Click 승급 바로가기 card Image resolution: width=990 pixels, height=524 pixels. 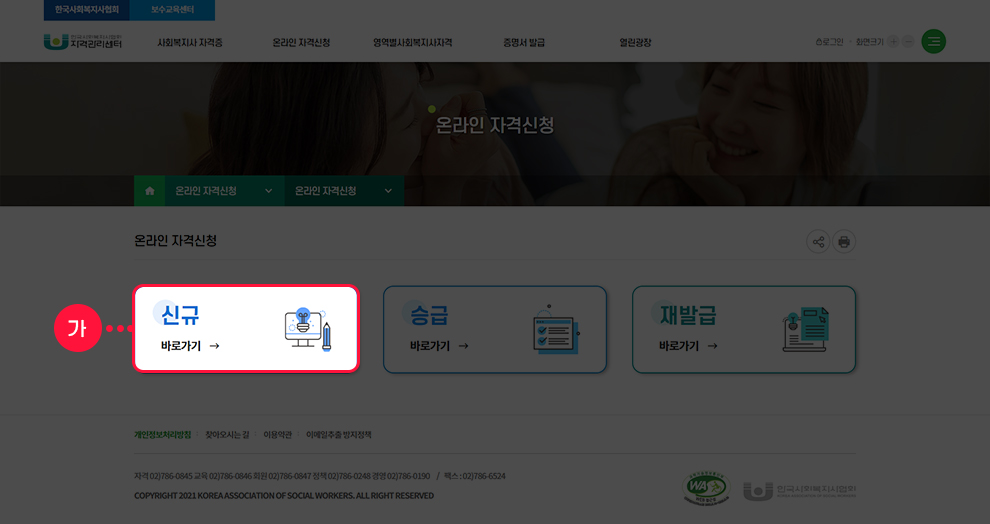[x=494, y=330]
